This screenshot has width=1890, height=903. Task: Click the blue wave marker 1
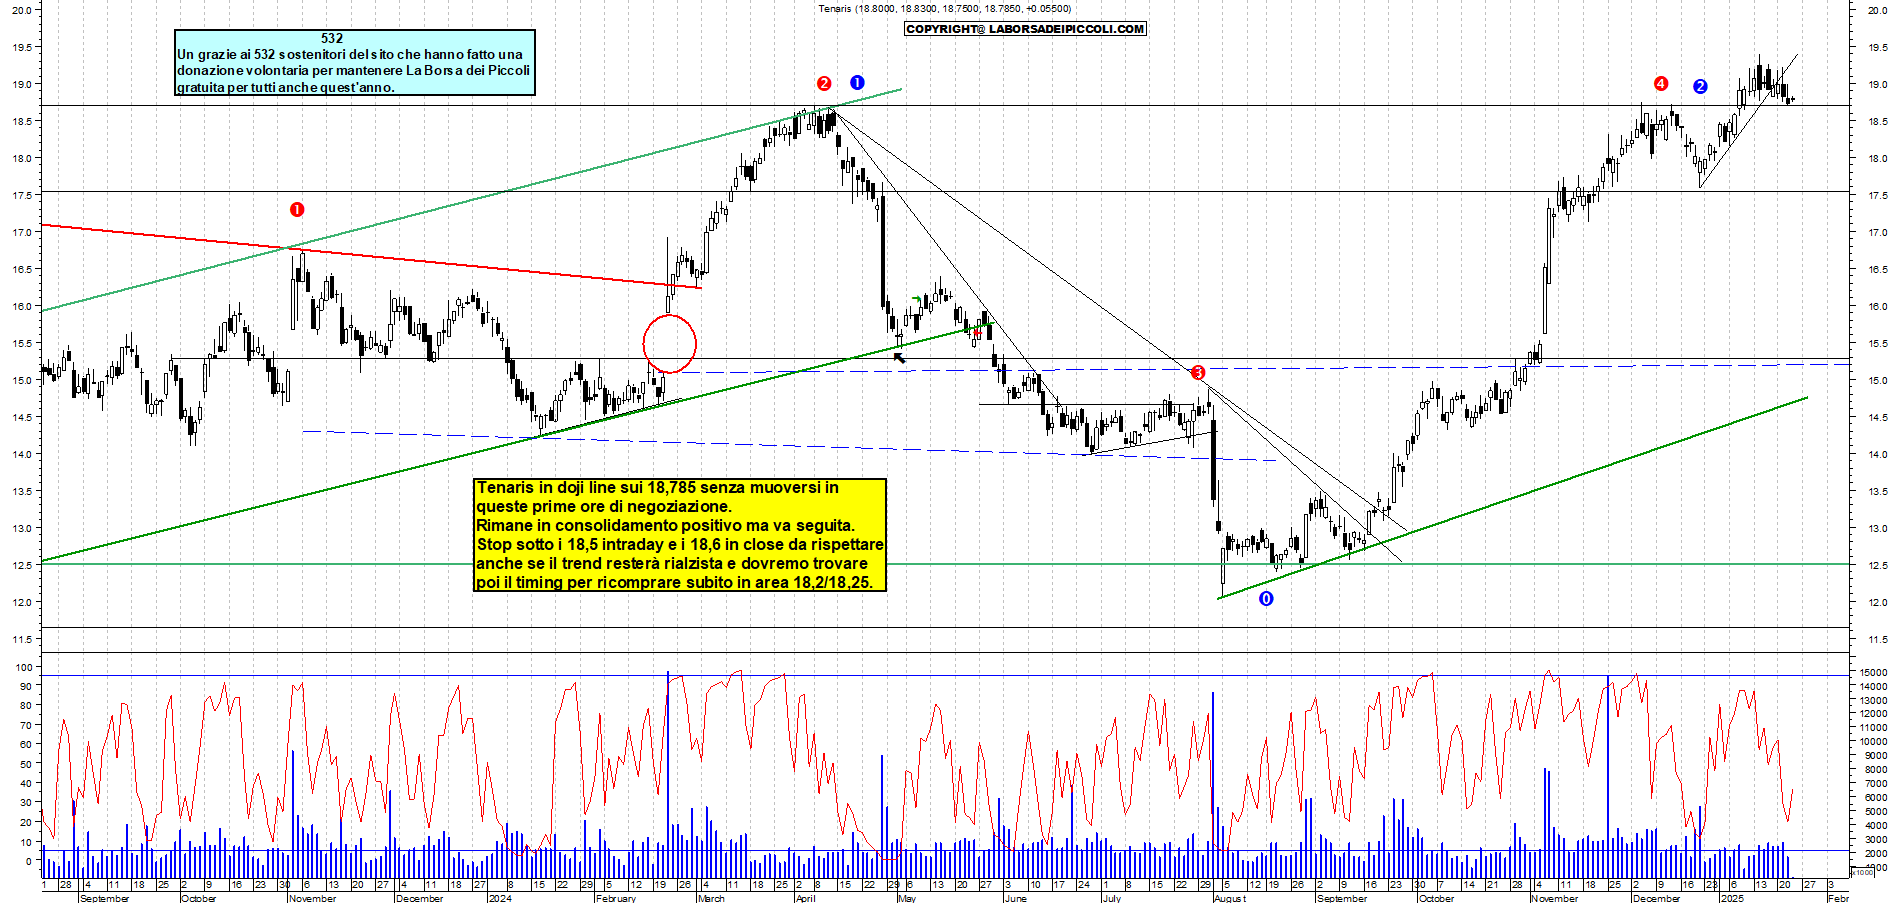point(857,82)
